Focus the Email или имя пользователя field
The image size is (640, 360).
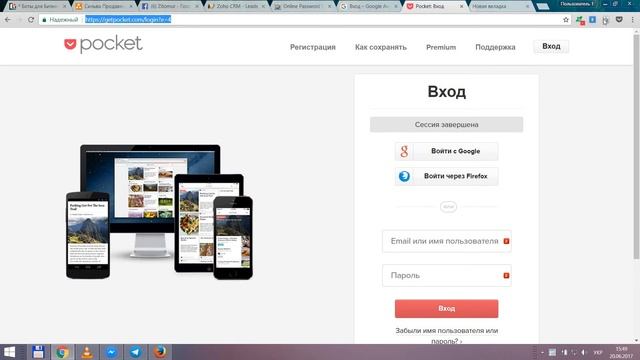pos(447,241)
